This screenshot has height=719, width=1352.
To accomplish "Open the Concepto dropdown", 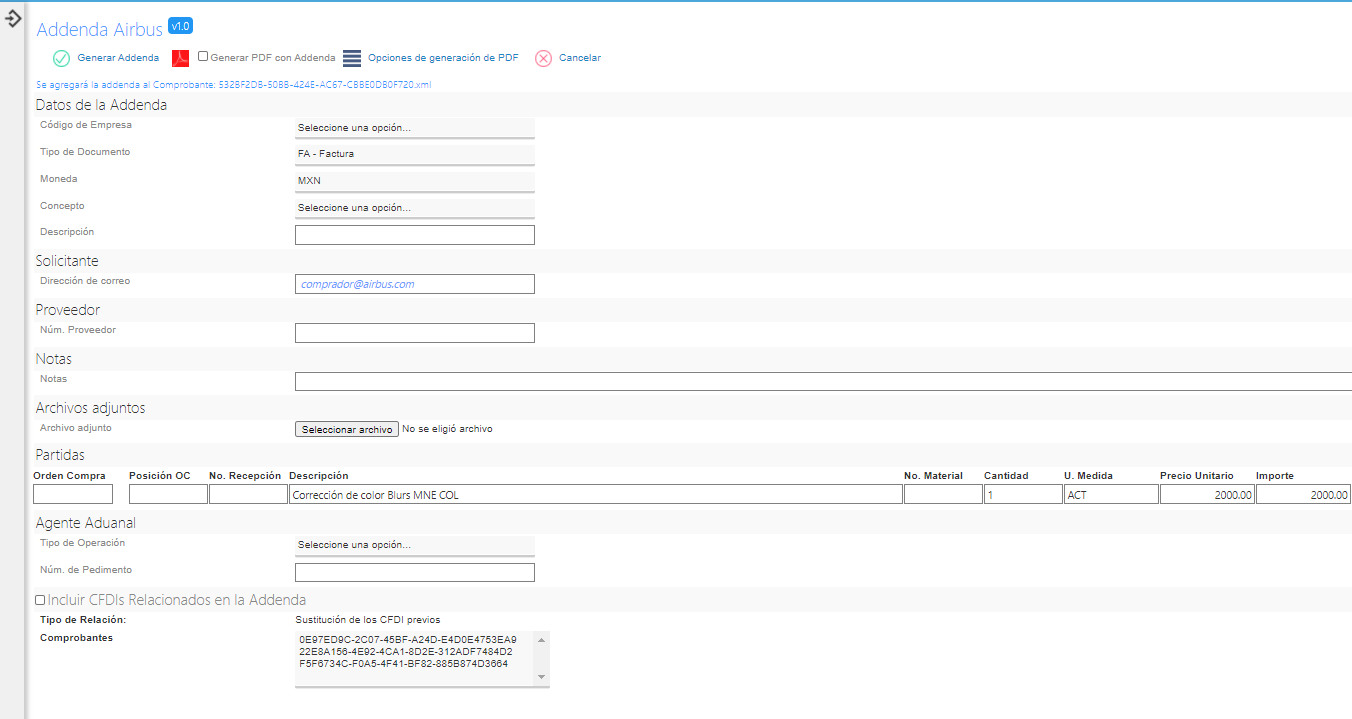I will [415, 208].
